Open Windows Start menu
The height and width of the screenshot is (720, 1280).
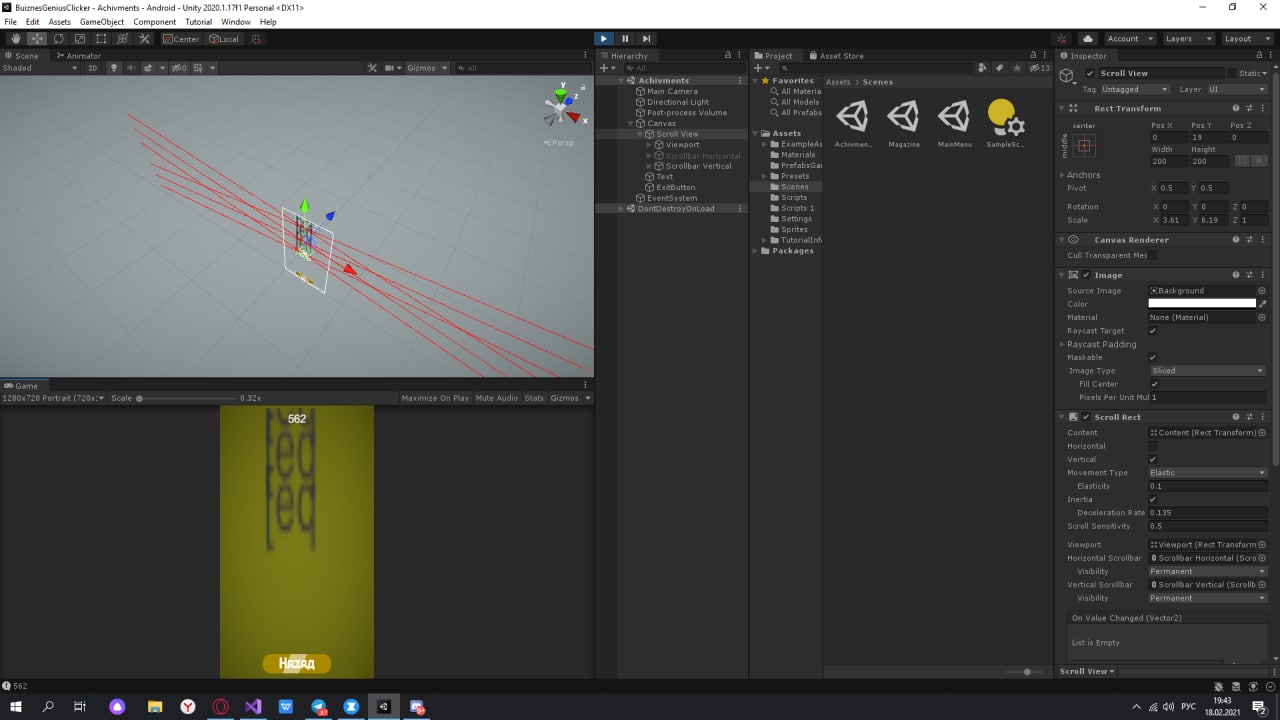(x=15, y=706)
